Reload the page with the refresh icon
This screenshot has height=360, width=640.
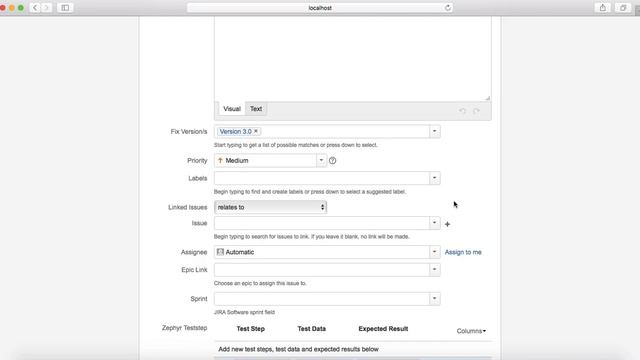point(448,8)
